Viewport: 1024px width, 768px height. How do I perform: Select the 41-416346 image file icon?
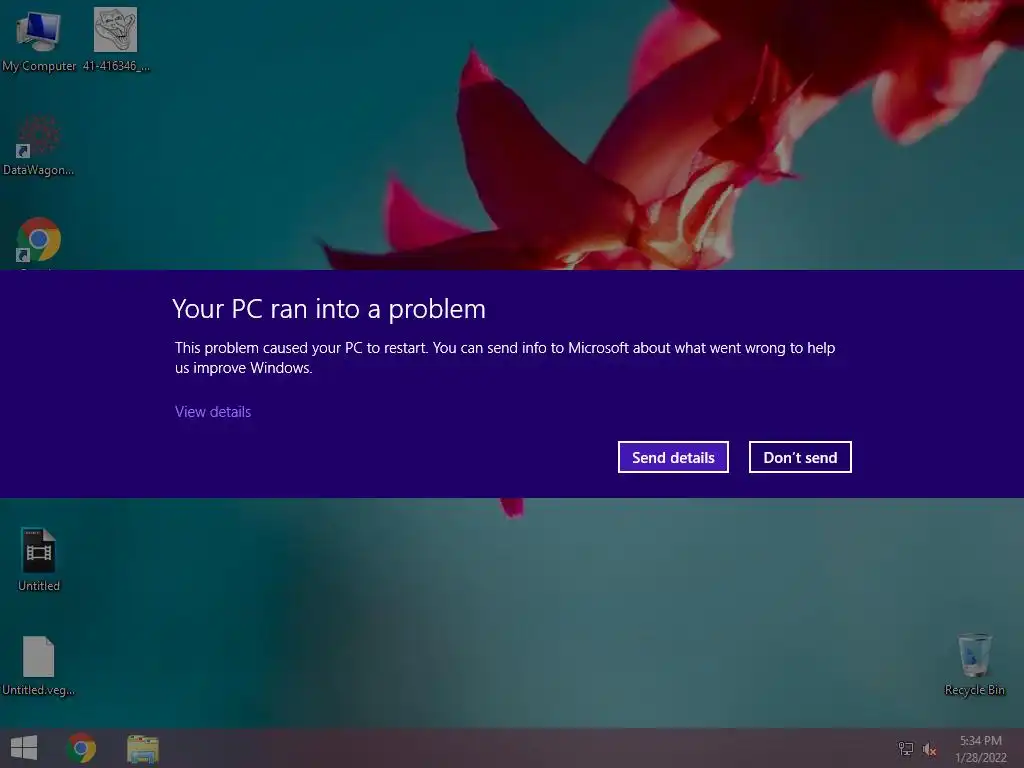pos(116,40)
